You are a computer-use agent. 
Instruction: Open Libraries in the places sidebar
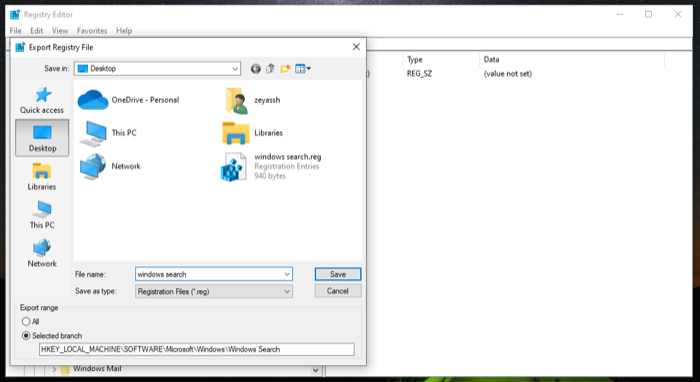tap(42, 177)
